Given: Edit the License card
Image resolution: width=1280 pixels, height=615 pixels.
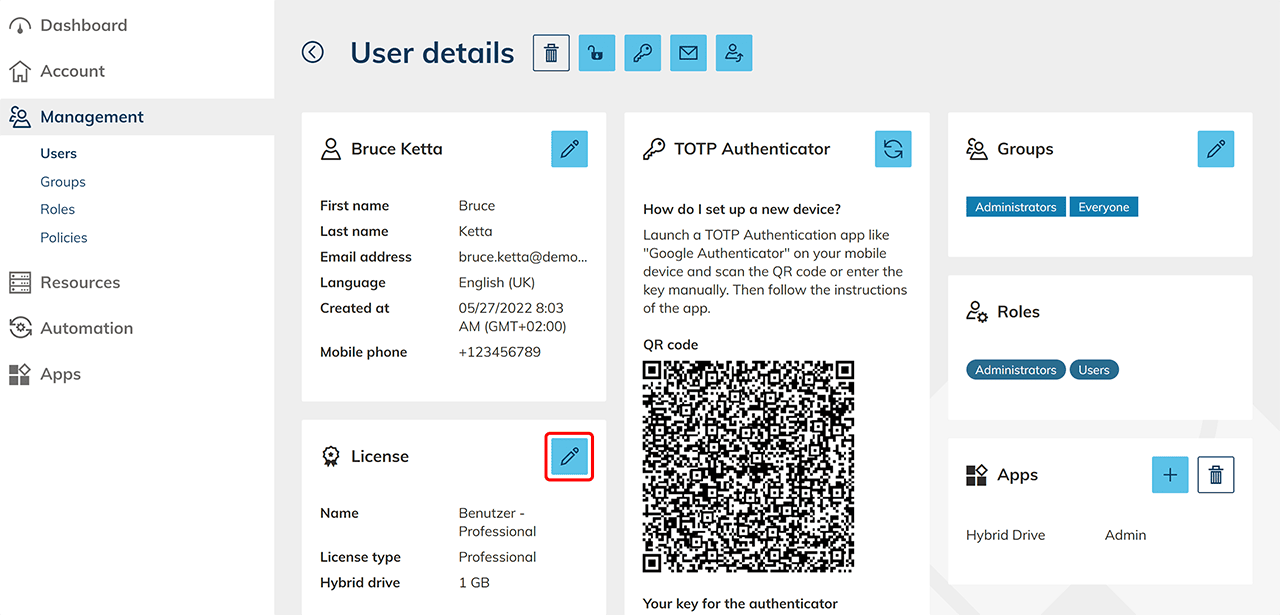Looking at the screenshot, I should (569, 456).
